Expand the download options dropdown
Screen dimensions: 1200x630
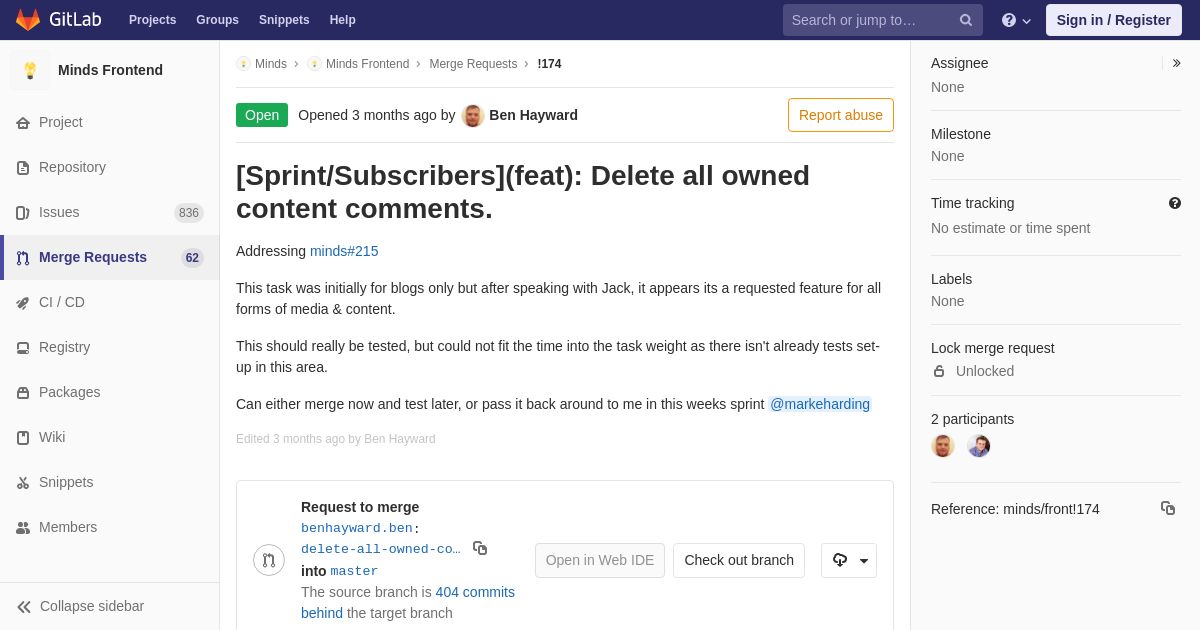pyautogui.click(x=849, y=560)
